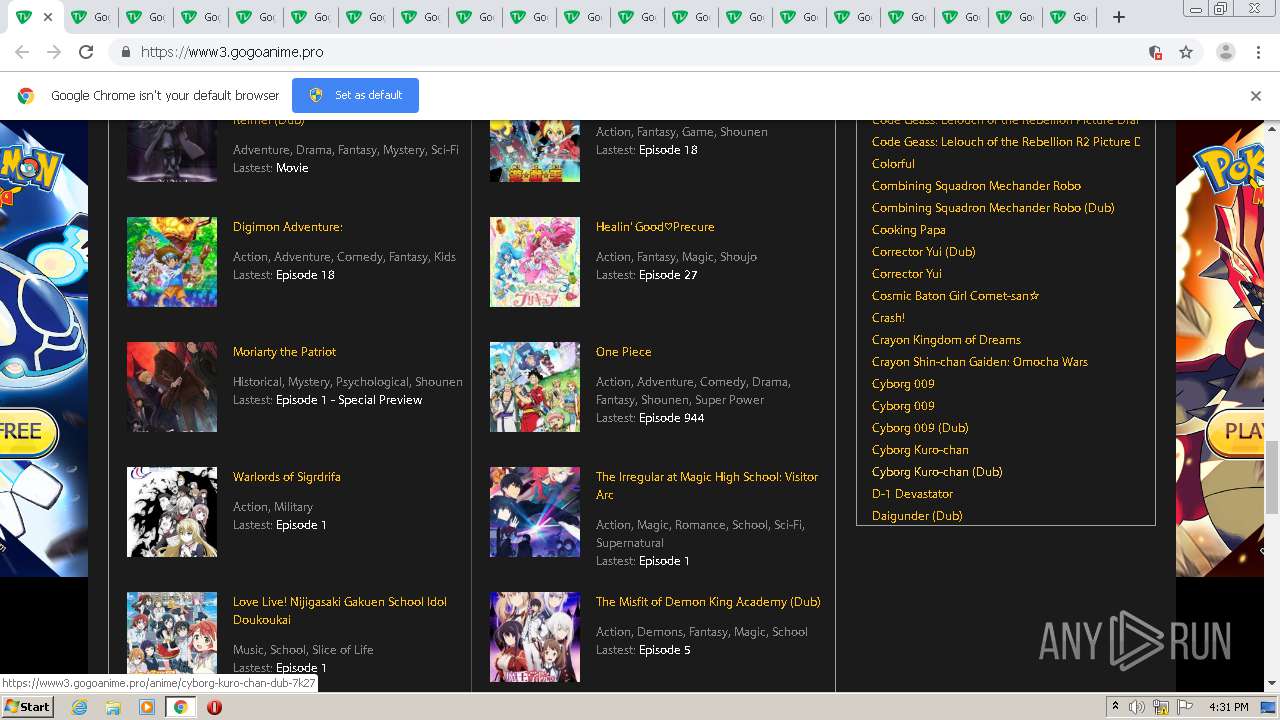This screenshot has height=720, width=1280.
Task: Open Love Live! Nijigasaki Gakuen link
Action: [340, 611]
